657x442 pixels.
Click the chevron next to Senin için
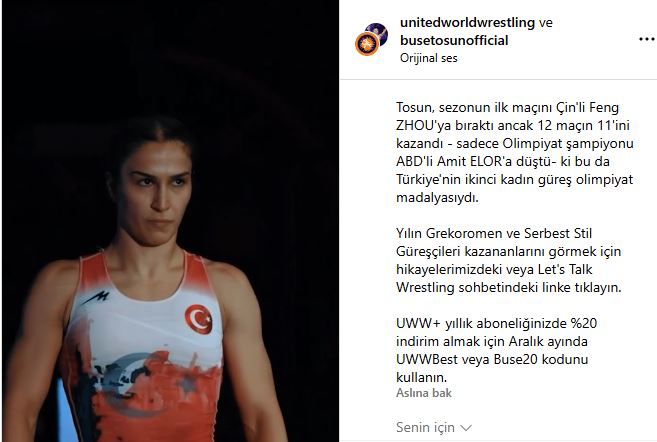click(x=466, y=428)
